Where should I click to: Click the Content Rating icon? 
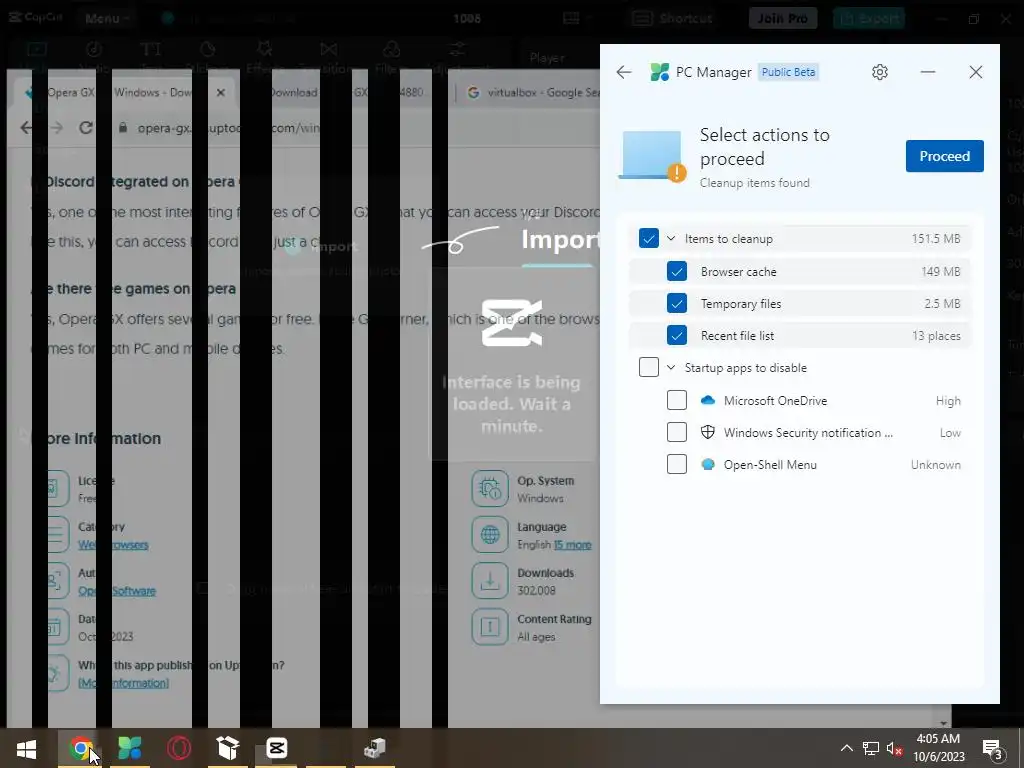coord(490,626)
